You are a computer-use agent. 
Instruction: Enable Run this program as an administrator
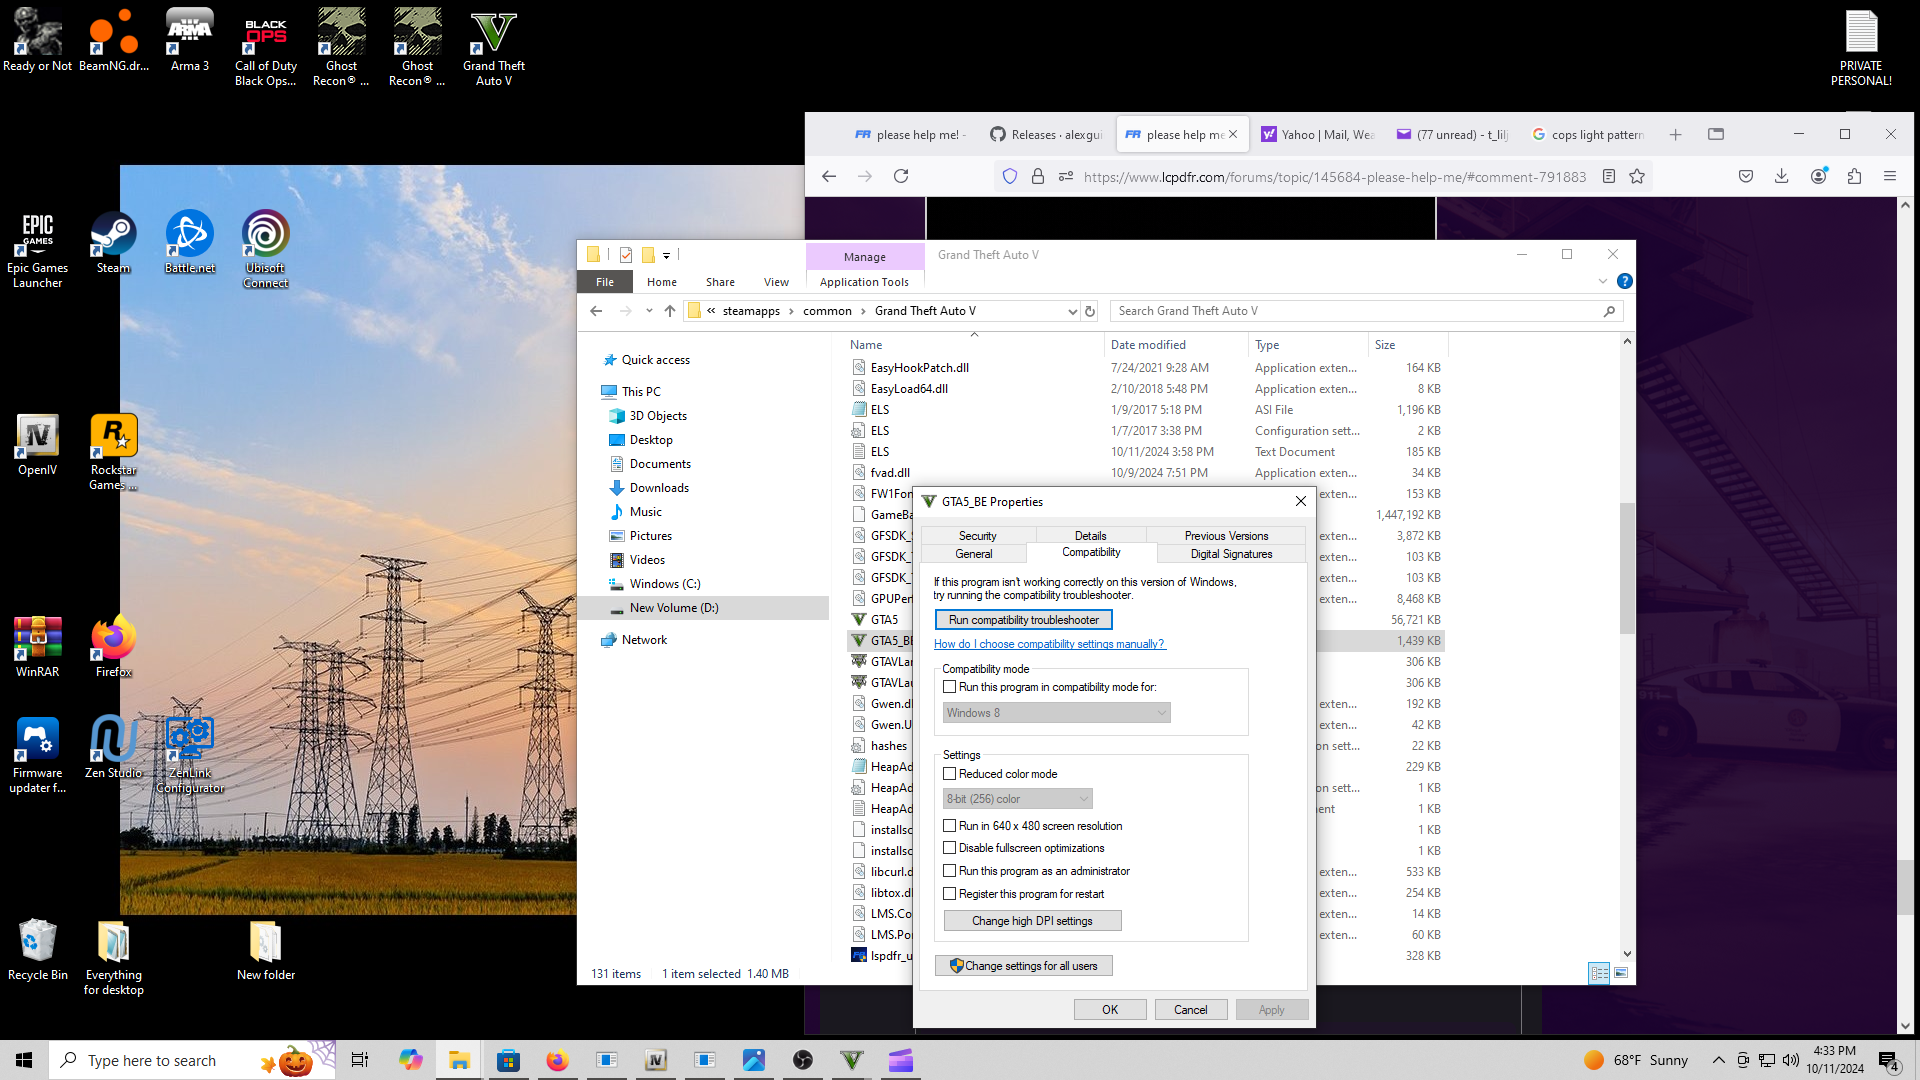click(950, 871)
